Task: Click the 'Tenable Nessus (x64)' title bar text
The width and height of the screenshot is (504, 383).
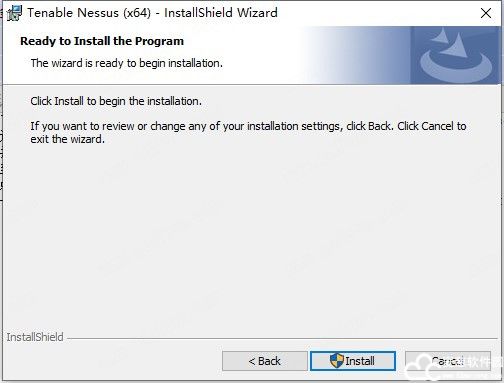Action: coord(89,13)
